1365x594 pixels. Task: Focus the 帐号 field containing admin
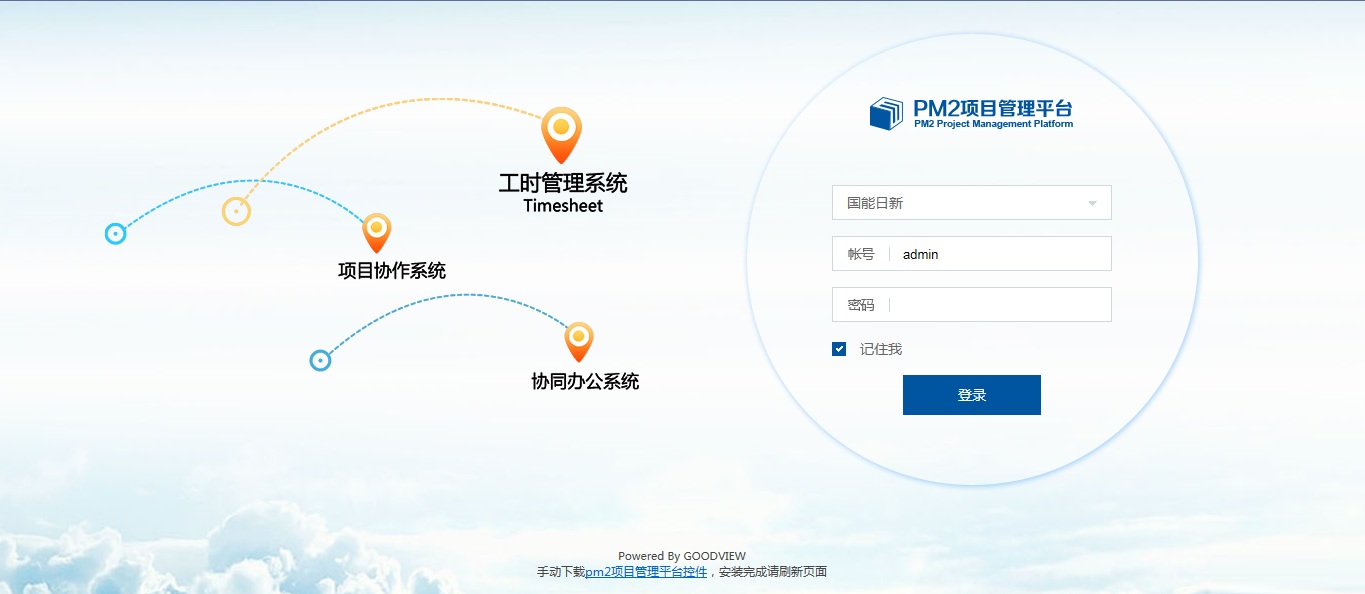click(1000, 254)
